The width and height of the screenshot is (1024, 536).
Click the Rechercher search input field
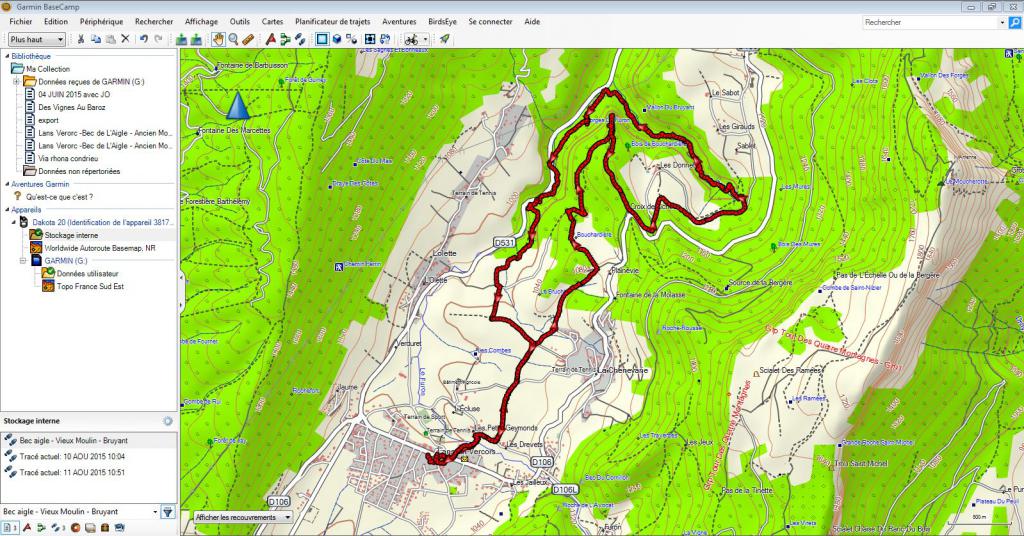point(931,22)
